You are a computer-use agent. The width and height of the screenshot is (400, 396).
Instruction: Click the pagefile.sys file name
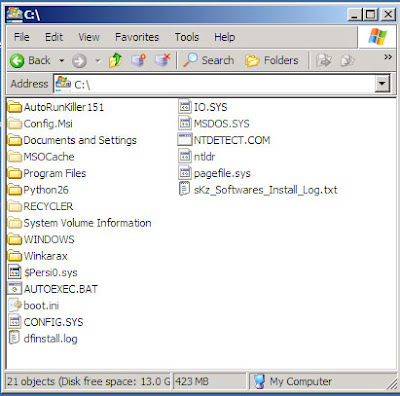pos(222,173)
